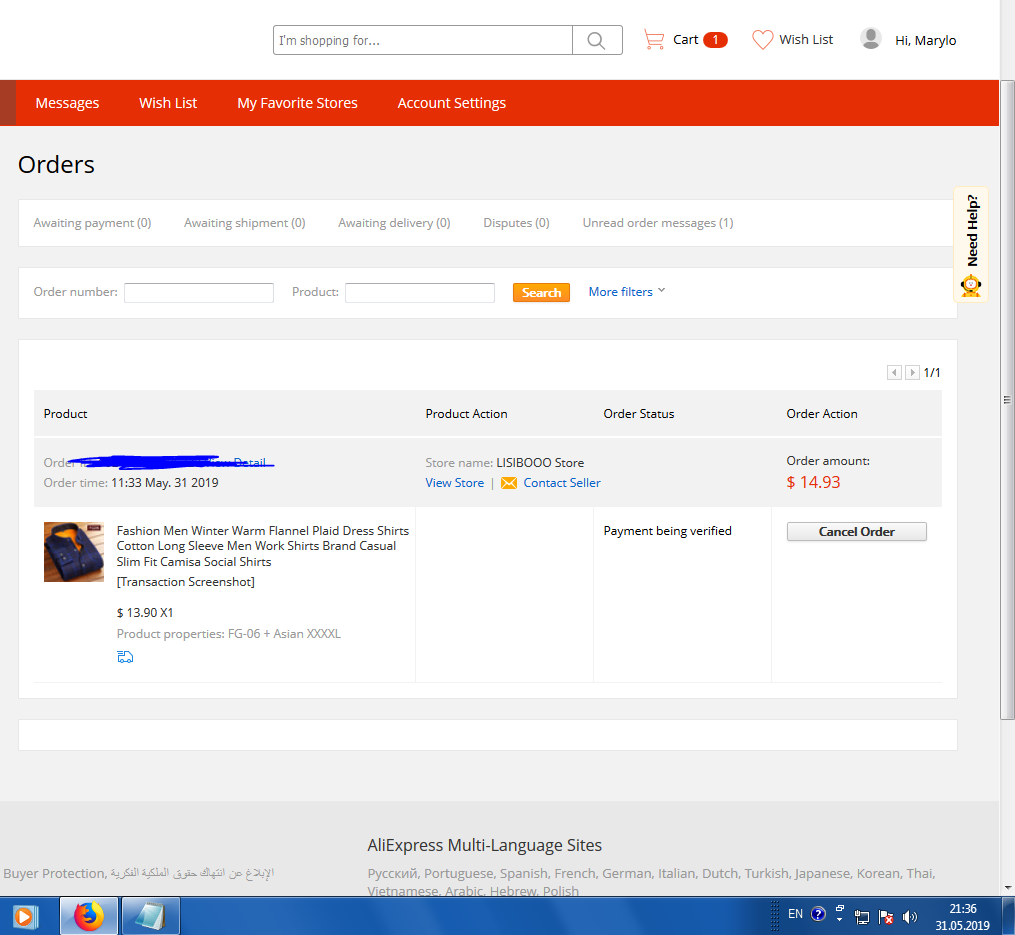Open the Transaction Screenshot link
Screen dimensions: 1015x935
point(186,582)
